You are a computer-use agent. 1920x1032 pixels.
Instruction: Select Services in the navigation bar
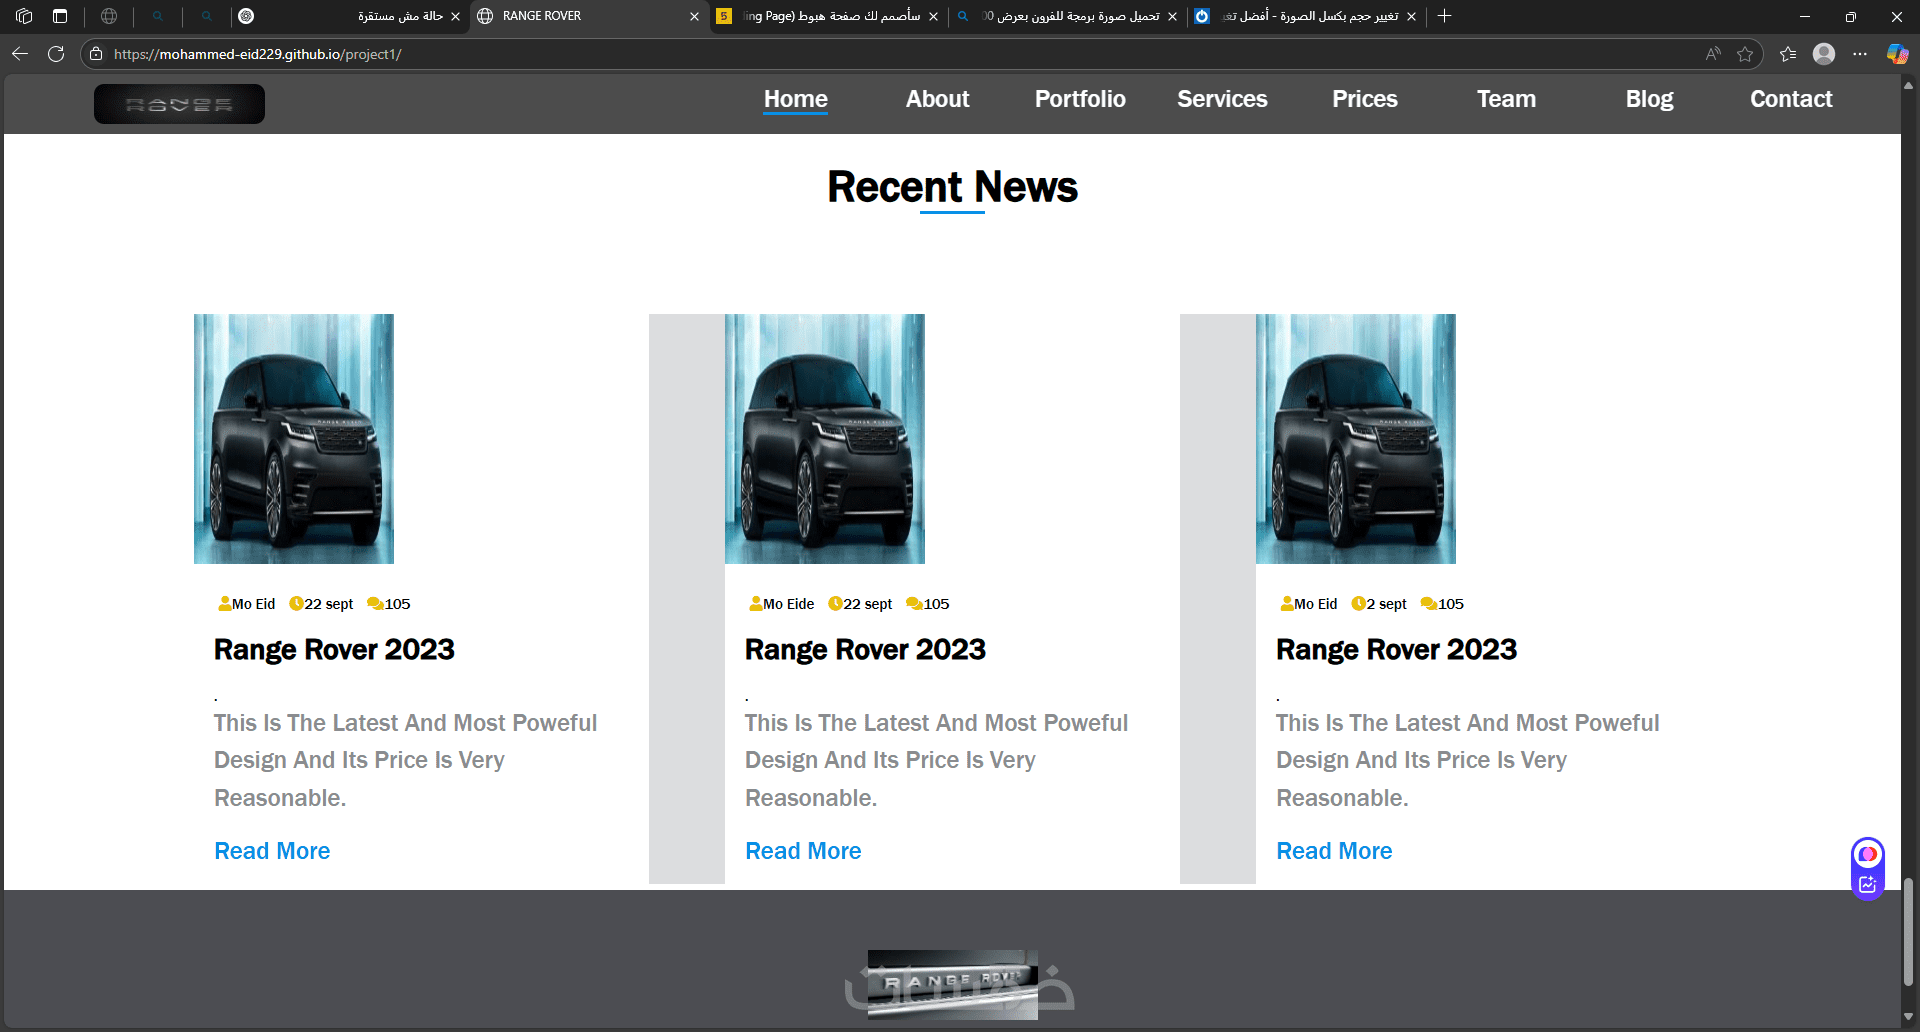pos(1222,99)
